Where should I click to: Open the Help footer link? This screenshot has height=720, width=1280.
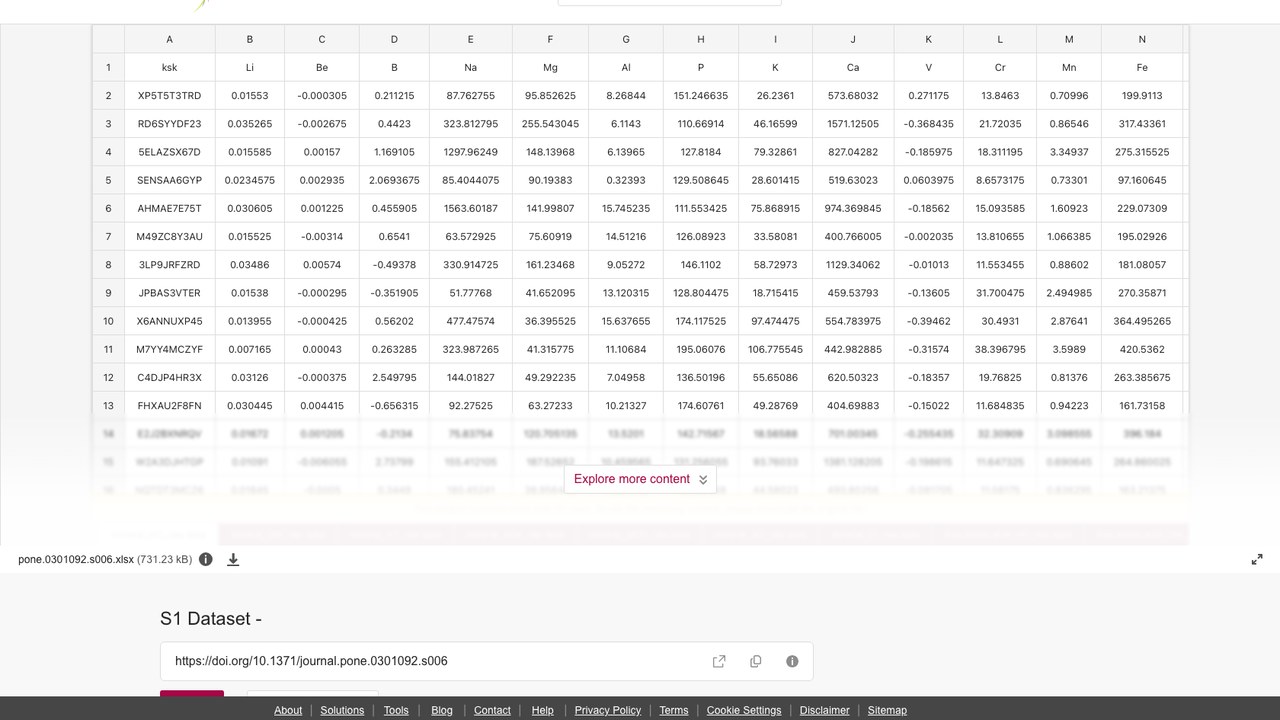(542, 710)
